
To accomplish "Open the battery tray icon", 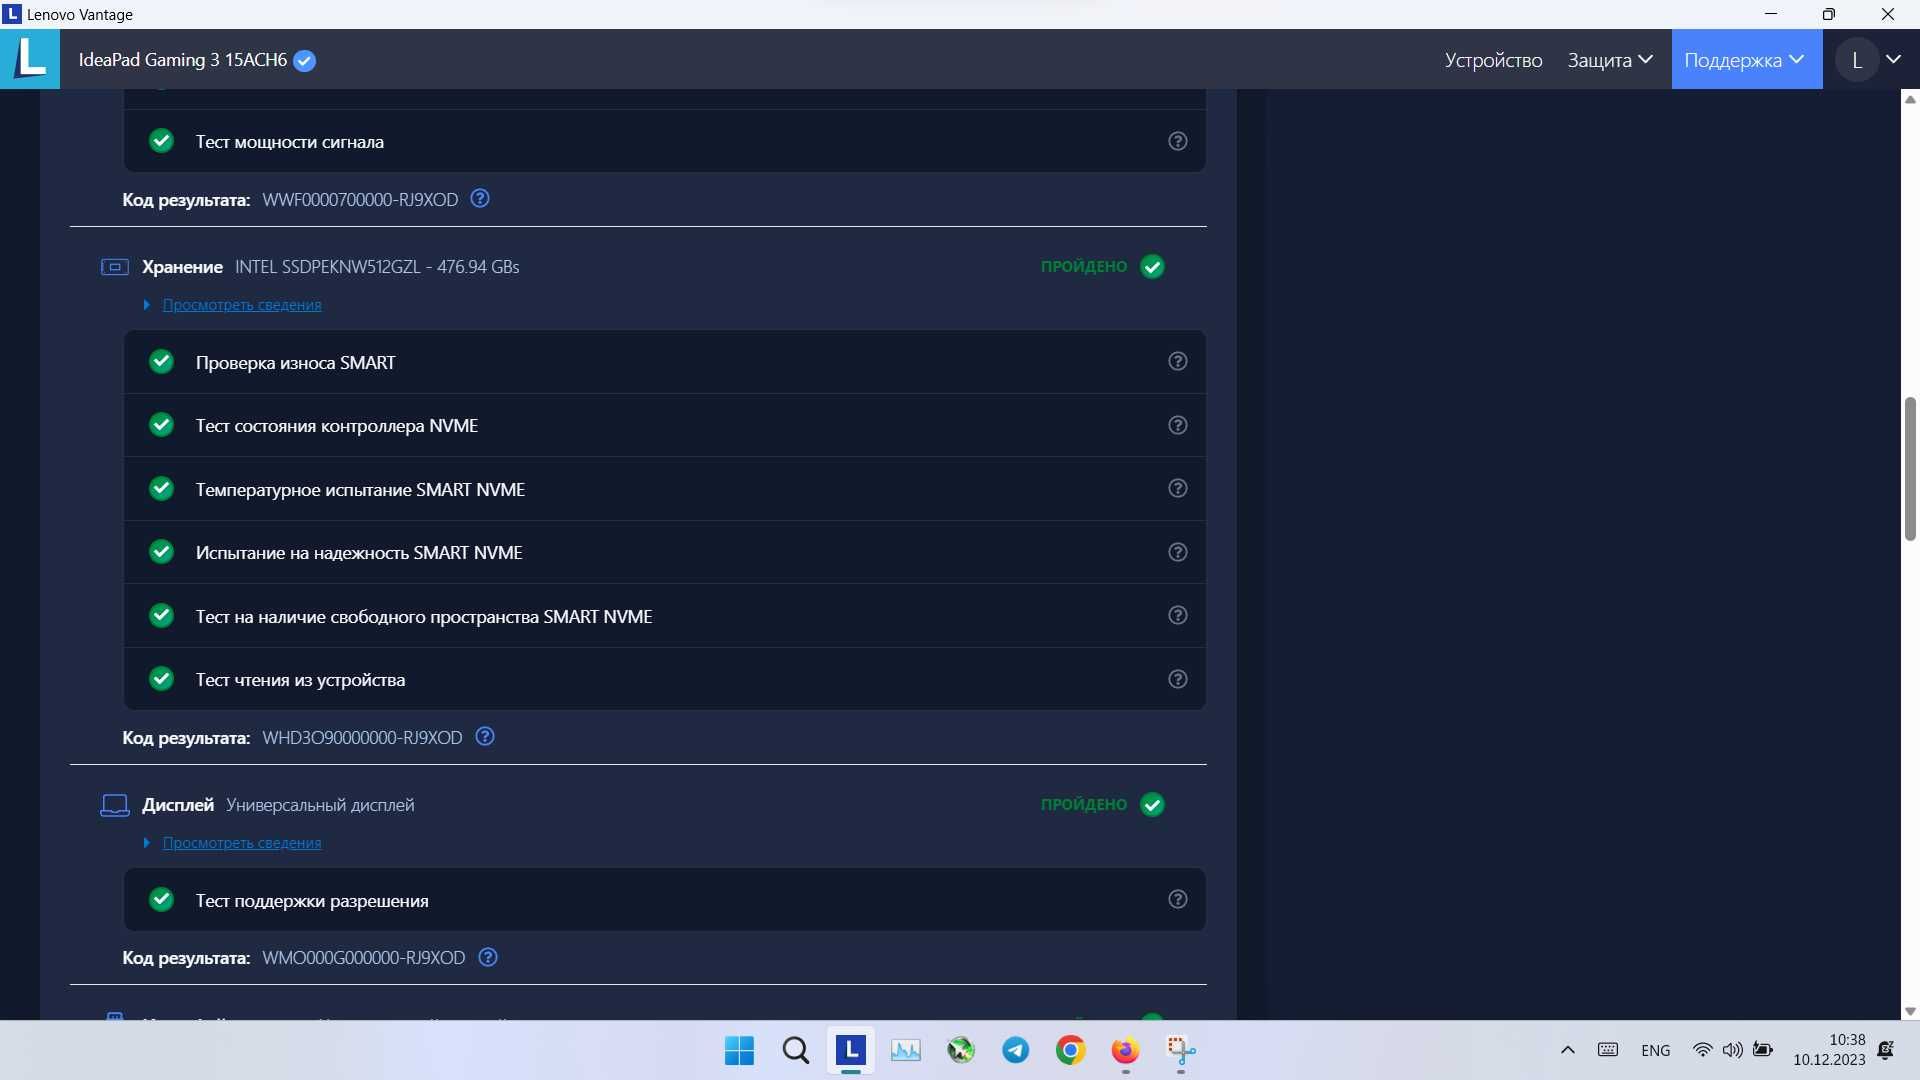I will click(1764, 1050).
